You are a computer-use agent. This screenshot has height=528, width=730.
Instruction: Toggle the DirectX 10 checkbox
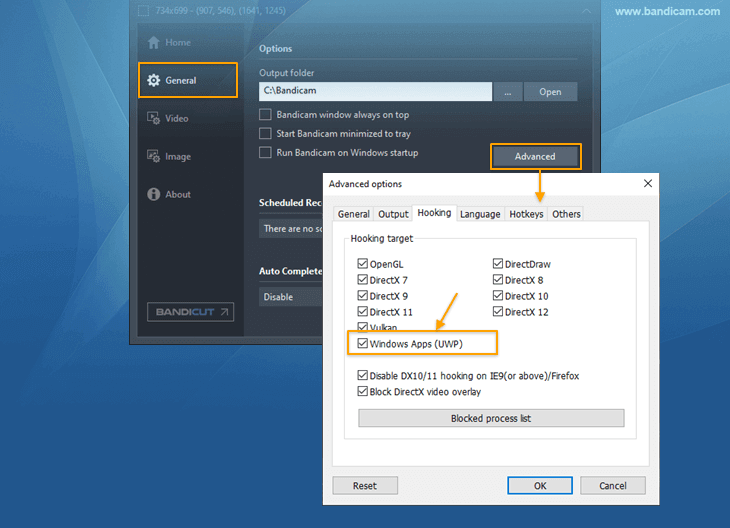point(498,296)
